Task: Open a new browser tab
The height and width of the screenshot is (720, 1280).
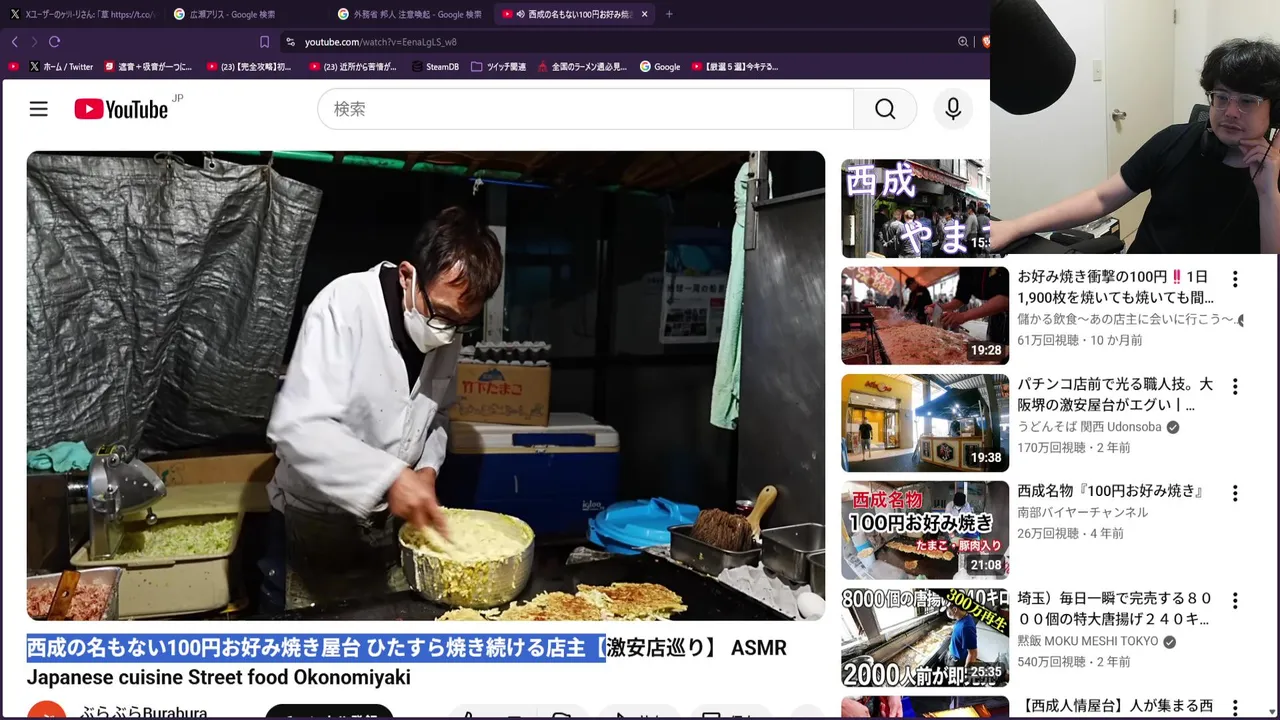Action: (x=669, y=14)
